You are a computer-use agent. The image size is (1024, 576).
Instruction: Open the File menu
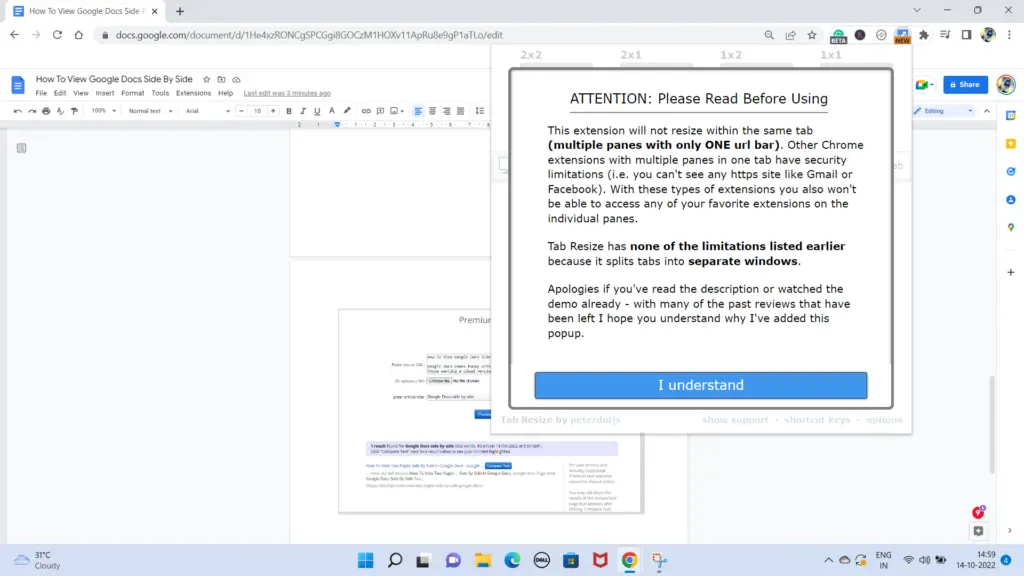[41, 93]
